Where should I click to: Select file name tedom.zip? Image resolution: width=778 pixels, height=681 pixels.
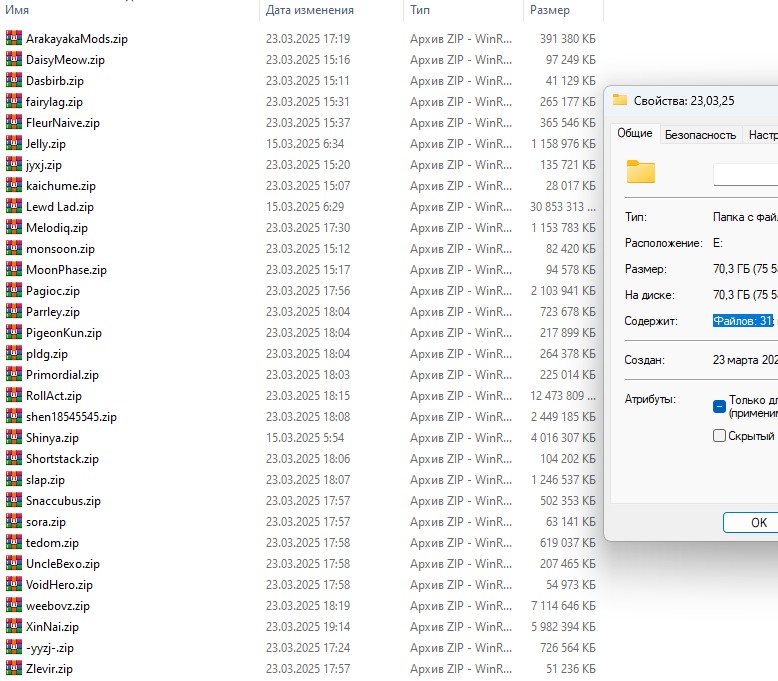[x=52, y=543]
